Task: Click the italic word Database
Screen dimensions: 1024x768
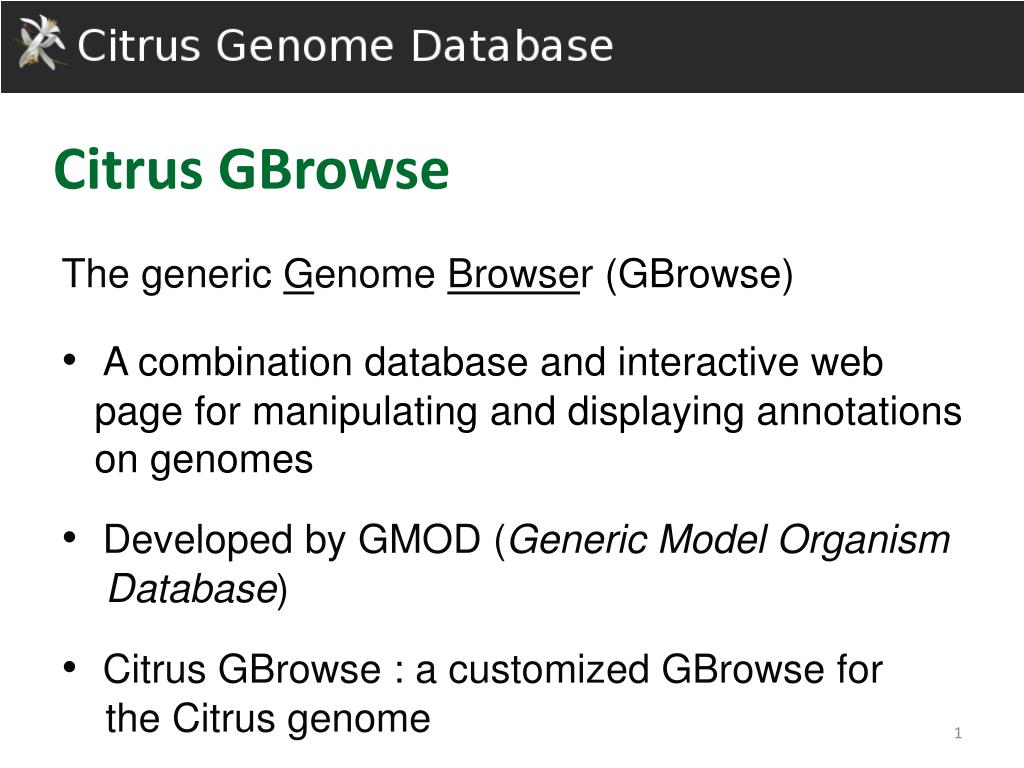Action: click(193, 589)
